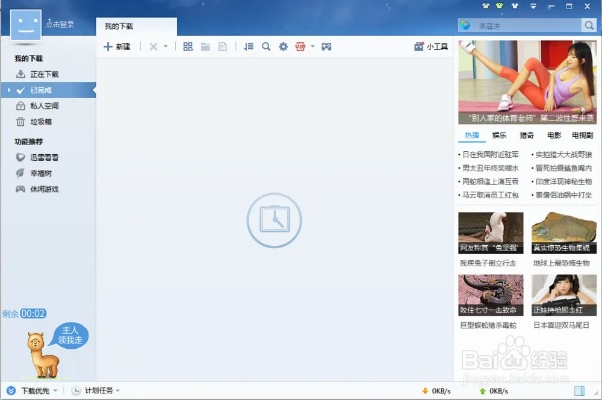
Task: Open the 男大丑年终奖缩水 news link
Action: click(490, 168)
